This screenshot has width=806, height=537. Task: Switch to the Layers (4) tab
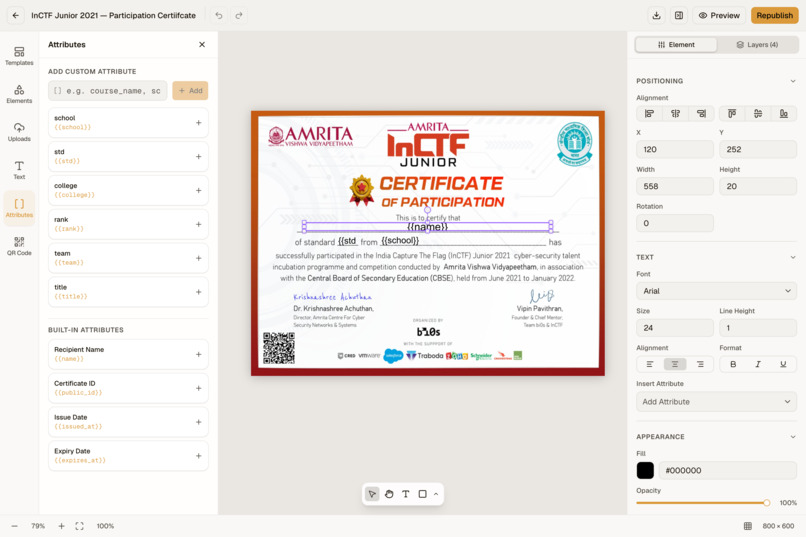click(x=757, y=45)
